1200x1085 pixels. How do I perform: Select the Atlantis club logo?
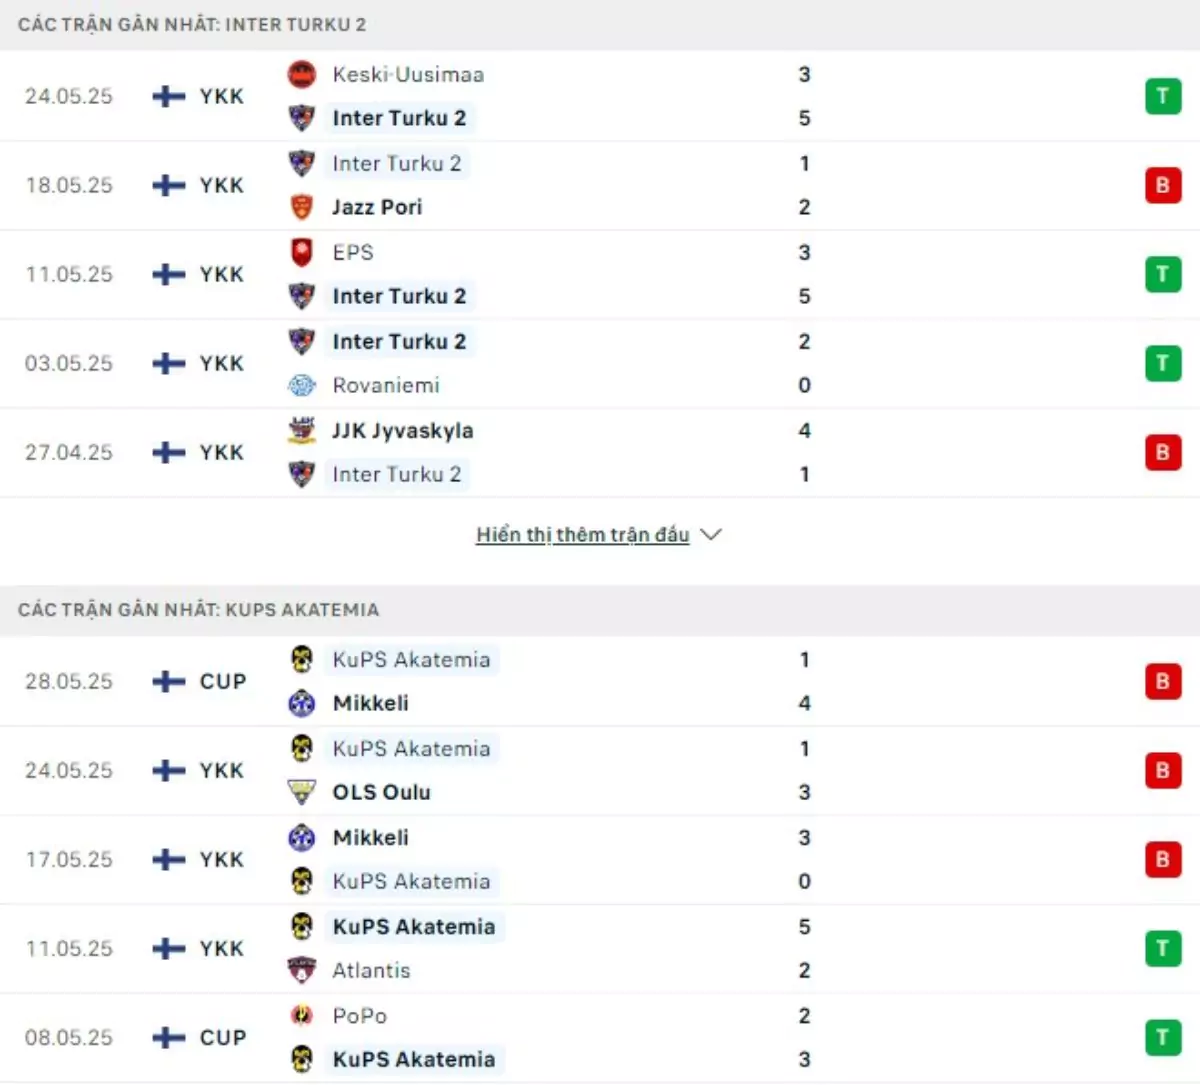click(x=301, y=970)
